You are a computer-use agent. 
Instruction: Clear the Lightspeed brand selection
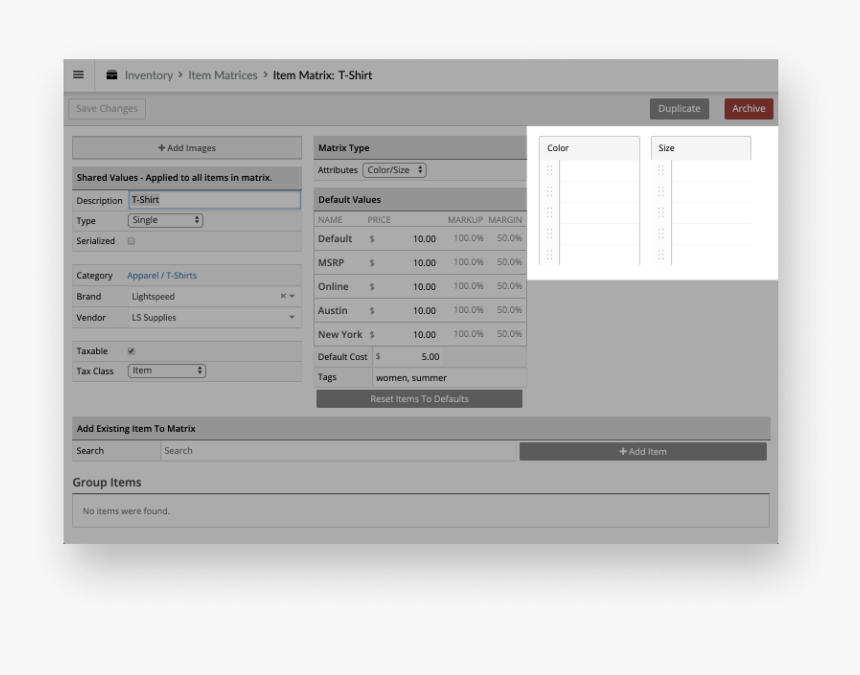click(x=283, y=296)
